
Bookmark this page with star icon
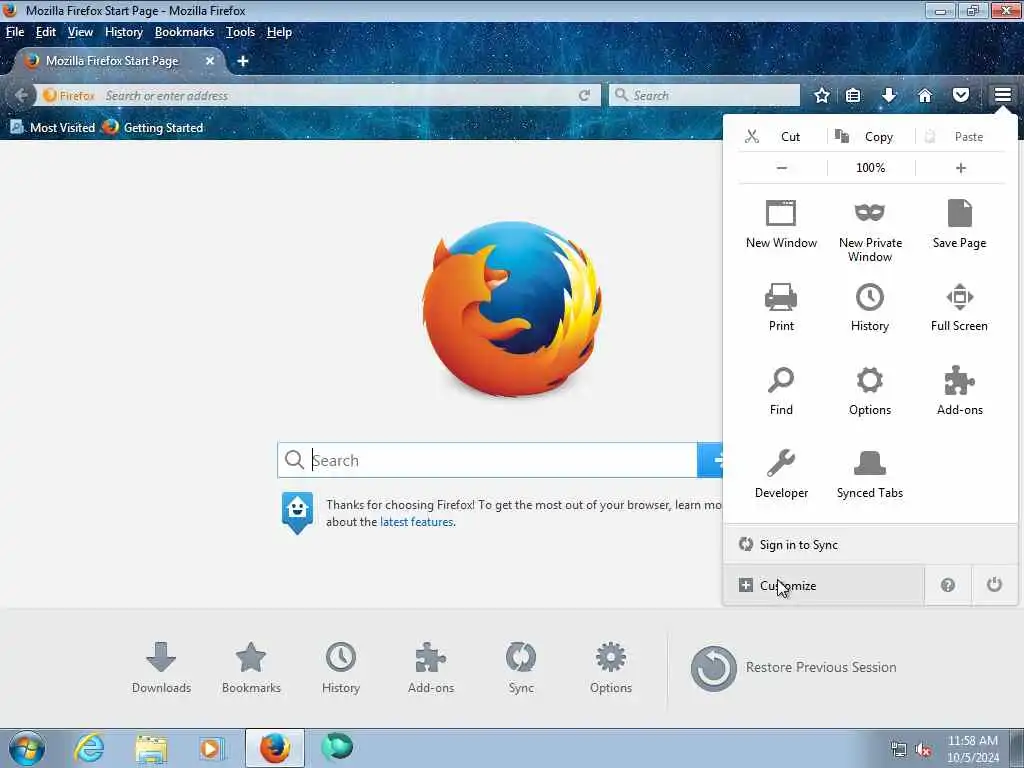click(822, 95)
